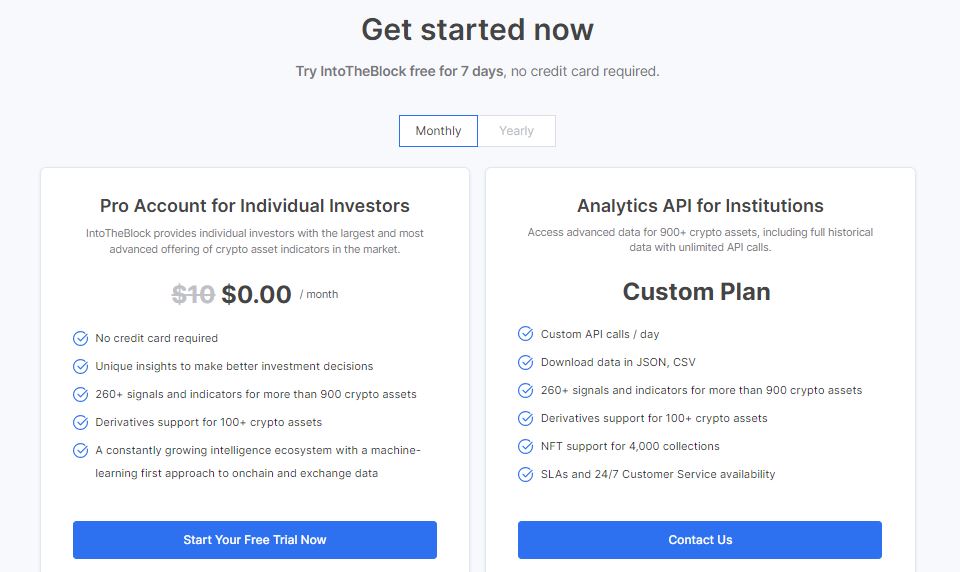Image resolution: width=960 pixels, height=572 pixels.
Task: Click the Contact Us button
Action: point(700,540)
